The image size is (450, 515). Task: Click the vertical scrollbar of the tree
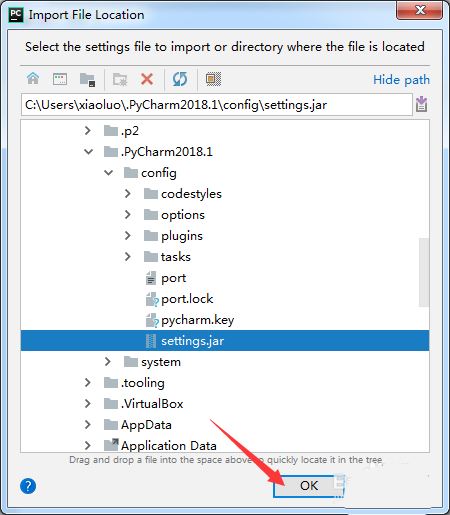(x=424, y=272)
